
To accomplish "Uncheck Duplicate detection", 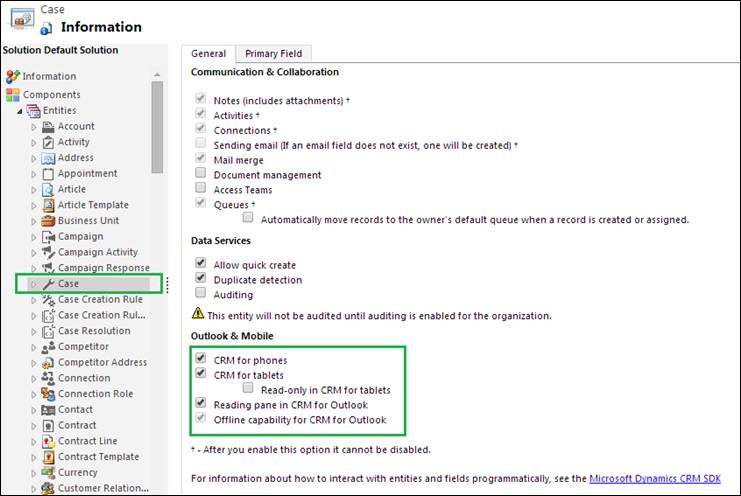I will (x=200, y=278).
